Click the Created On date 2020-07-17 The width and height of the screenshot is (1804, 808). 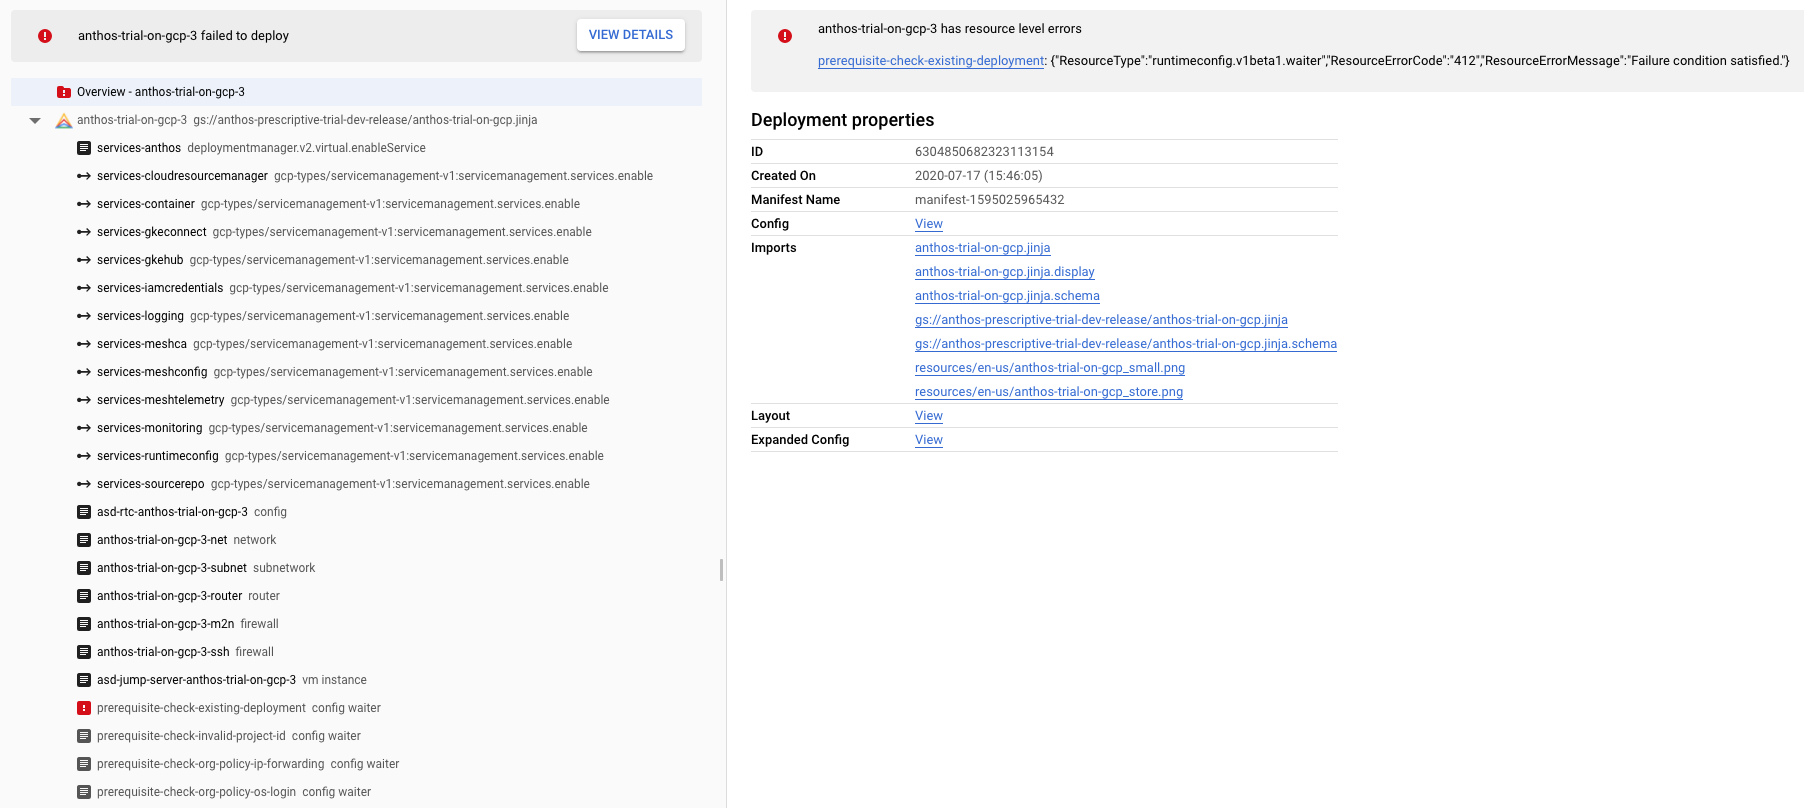(x=978, y=176)
